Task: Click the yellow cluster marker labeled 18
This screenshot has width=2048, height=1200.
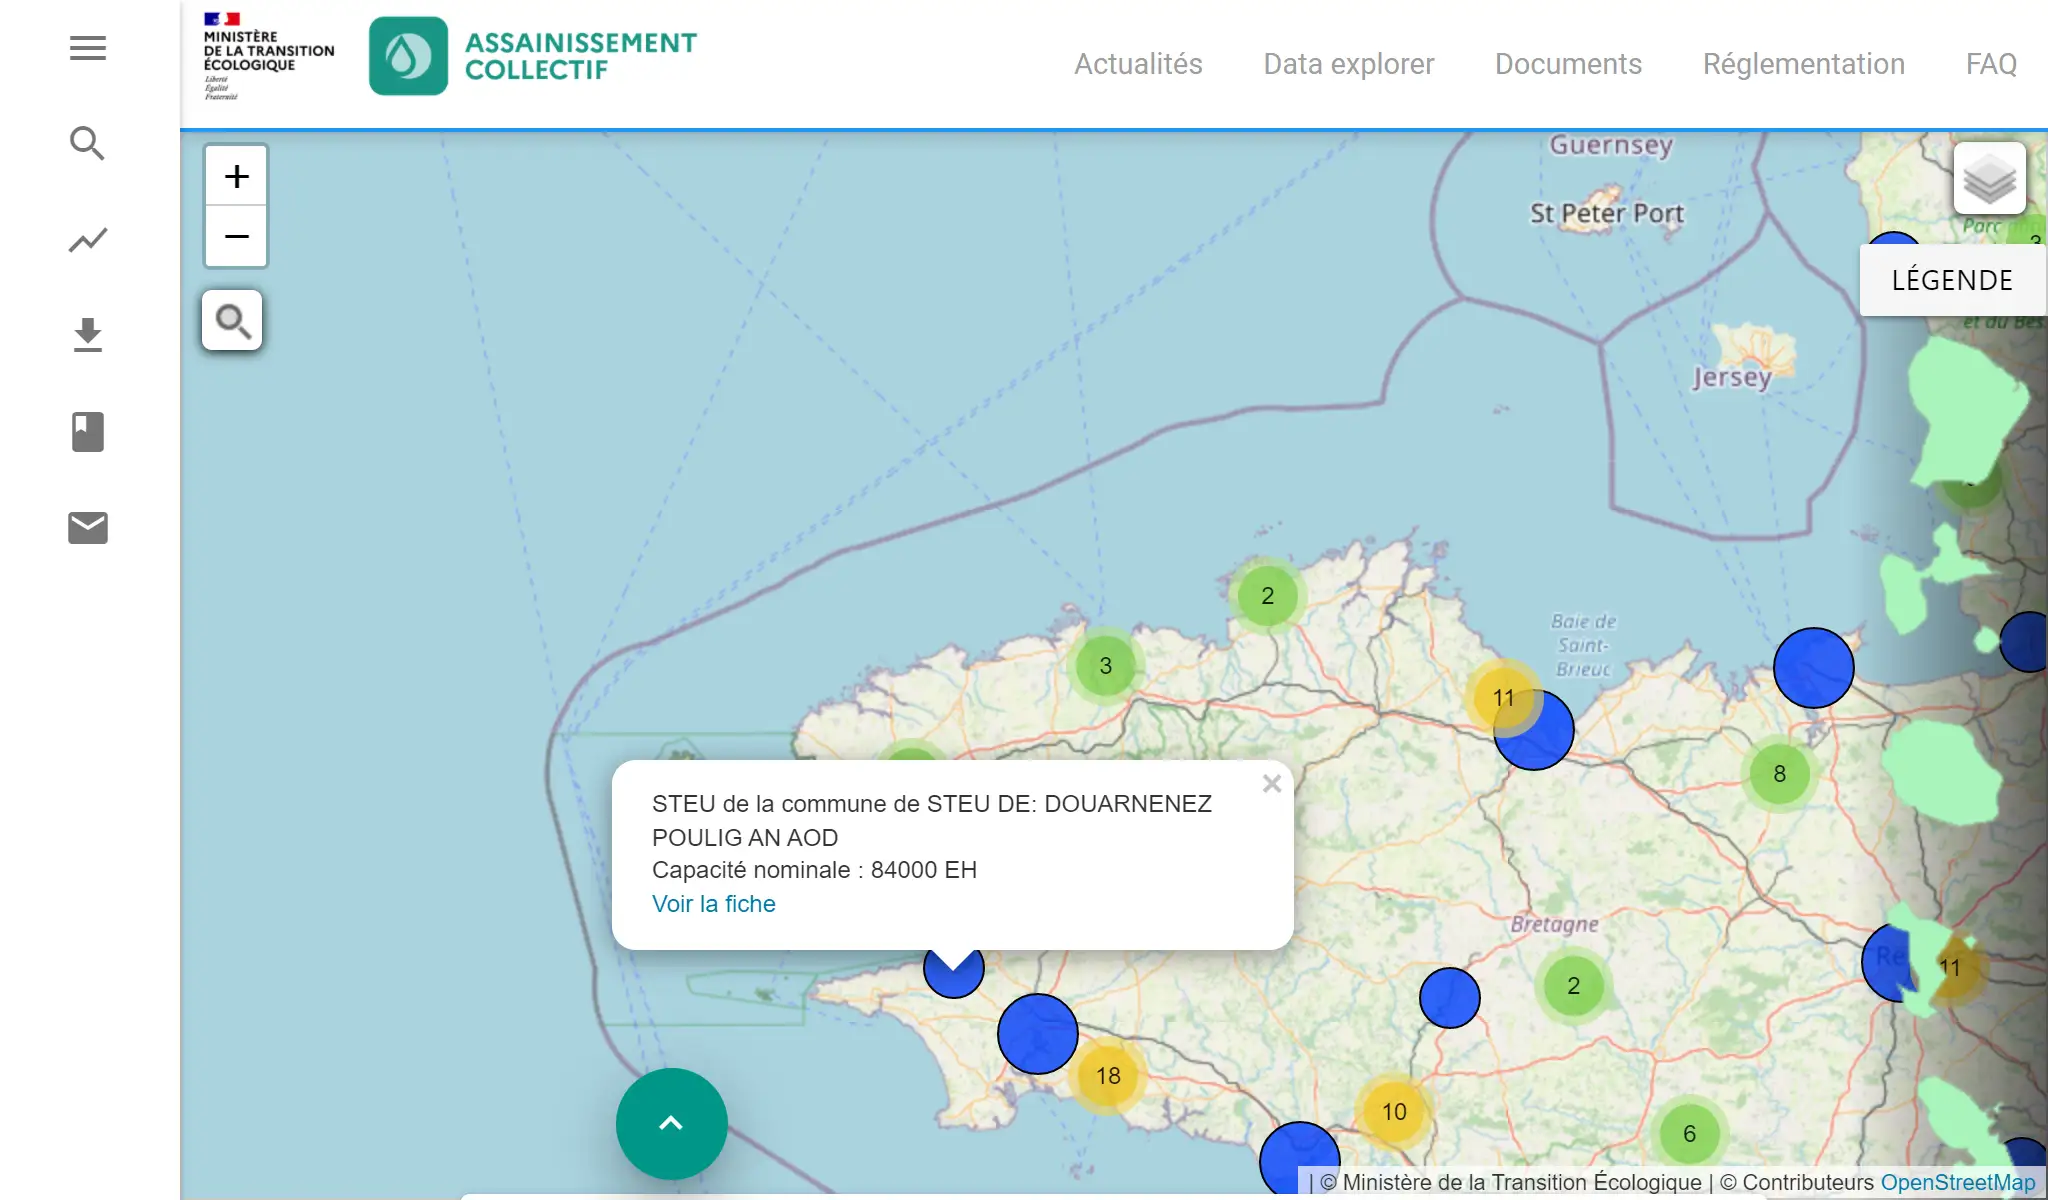Action: (1107, 1075)
